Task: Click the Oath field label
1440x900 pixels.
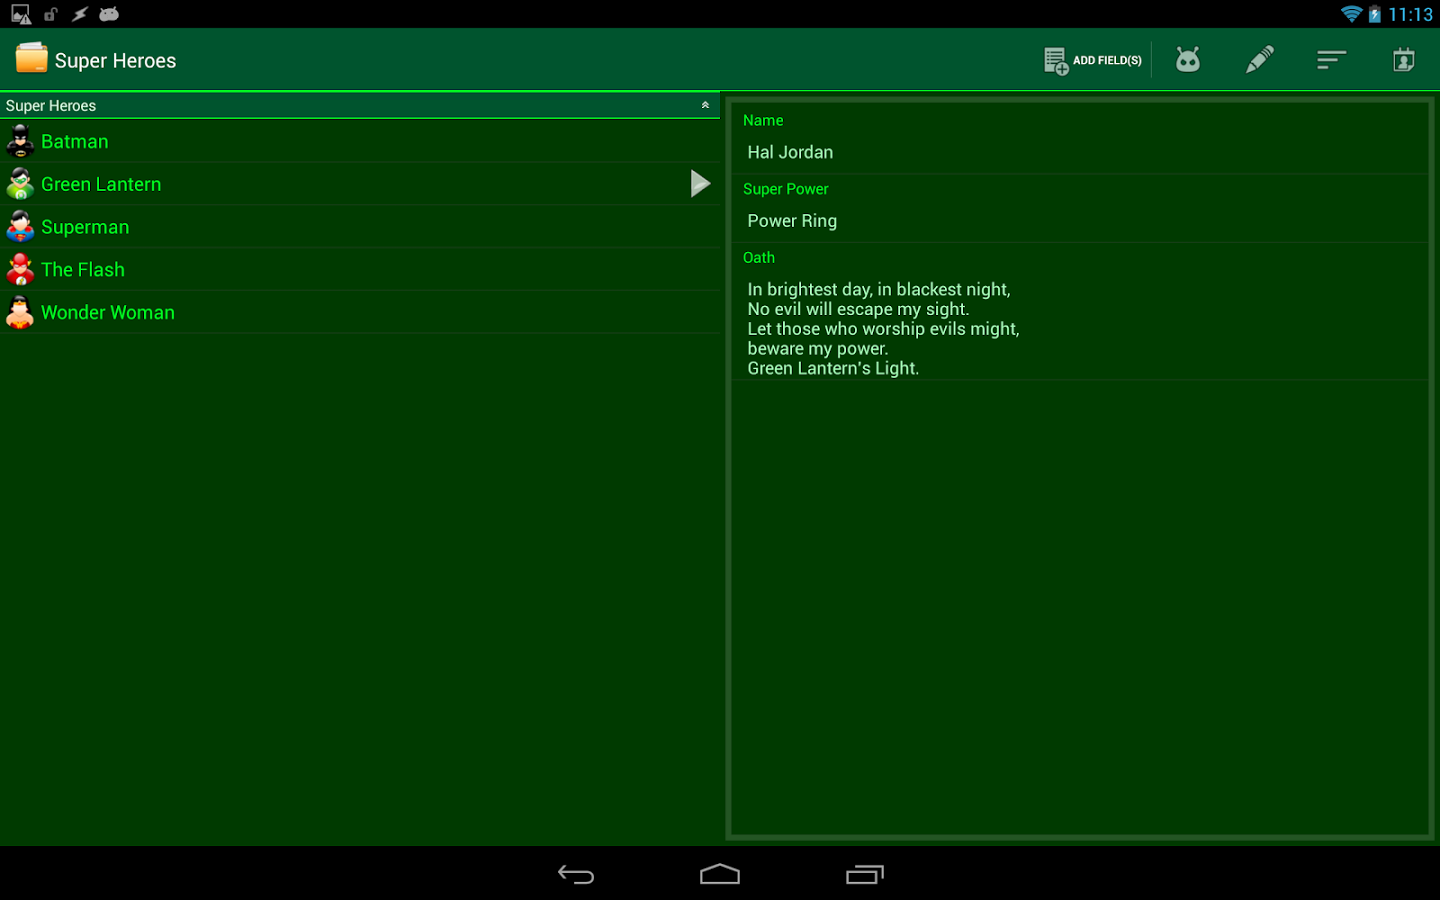Action: point(758,257)
